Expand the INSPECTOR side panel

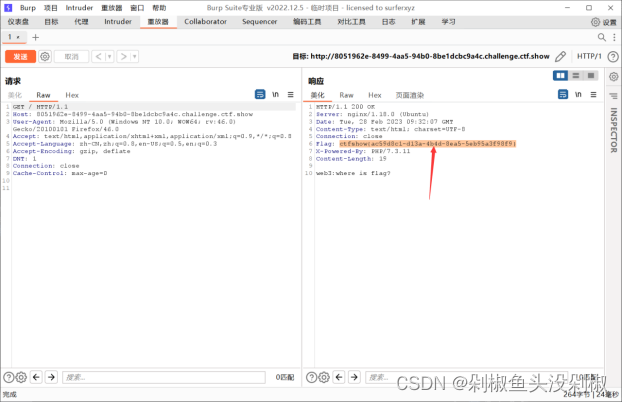pyautogui.click(x=613, y=130)
